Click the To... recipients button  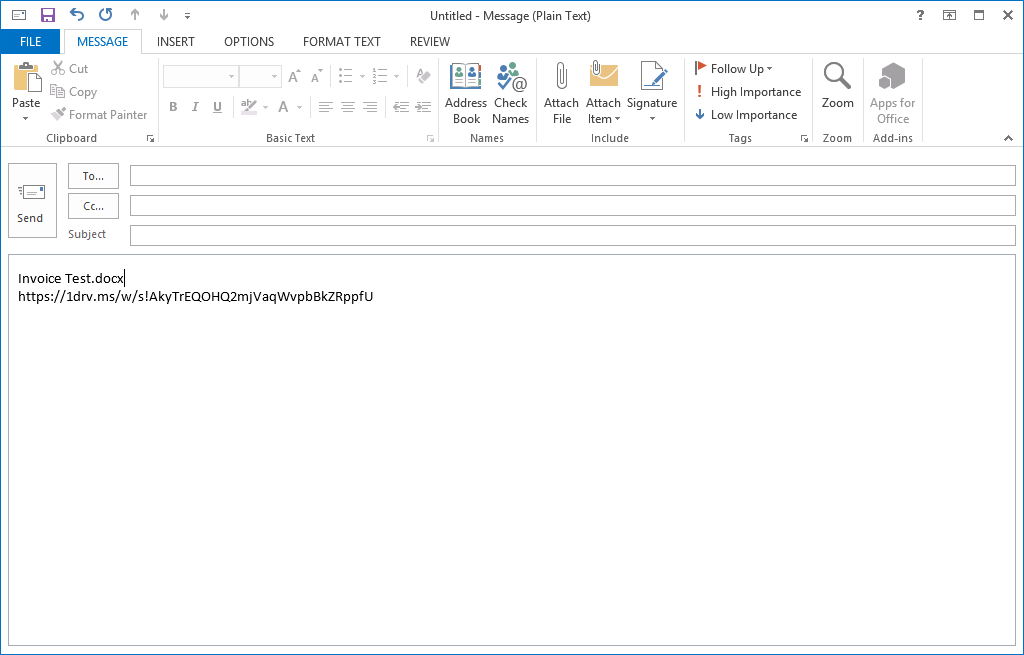(93, 176)
